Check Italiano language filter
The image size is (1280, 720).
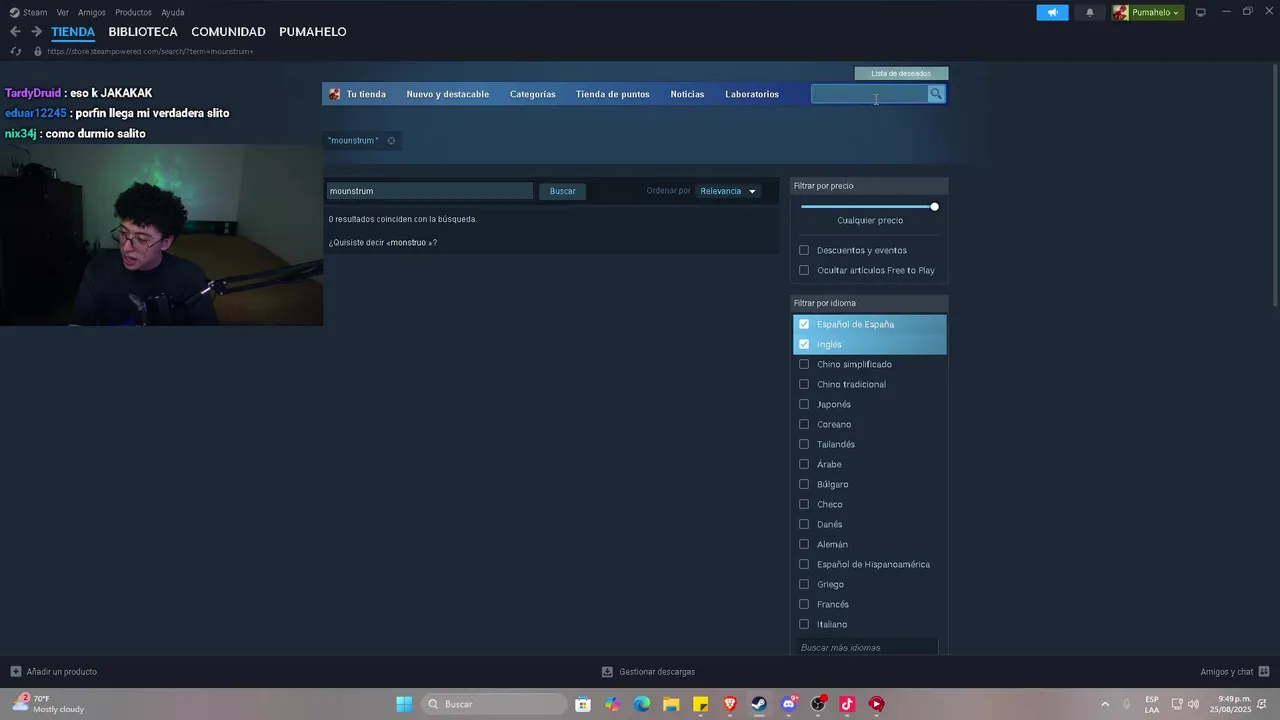pyautogui.click(x=804, y=624)
